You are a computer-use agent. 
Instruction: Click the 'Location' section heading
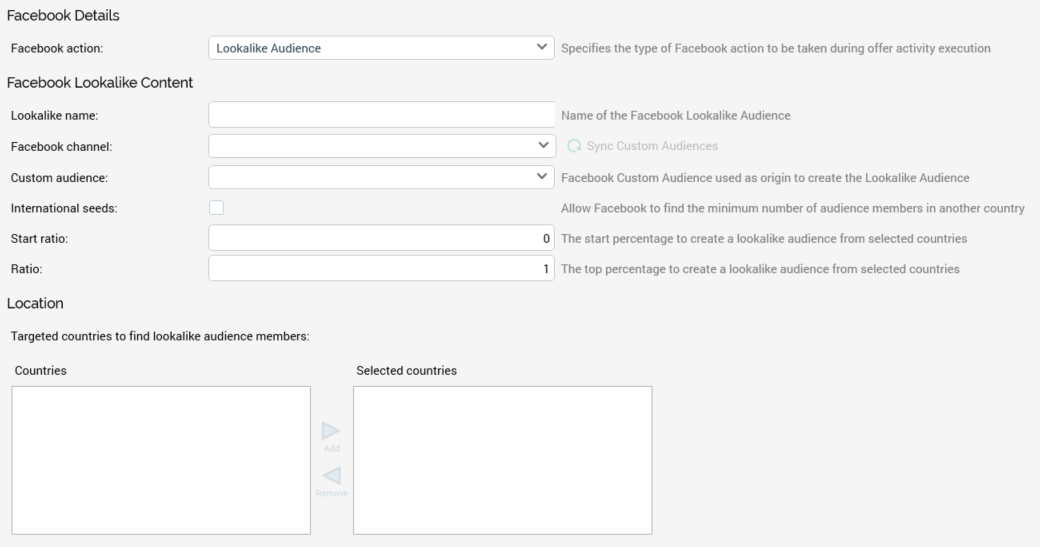(x=35, y=301)
